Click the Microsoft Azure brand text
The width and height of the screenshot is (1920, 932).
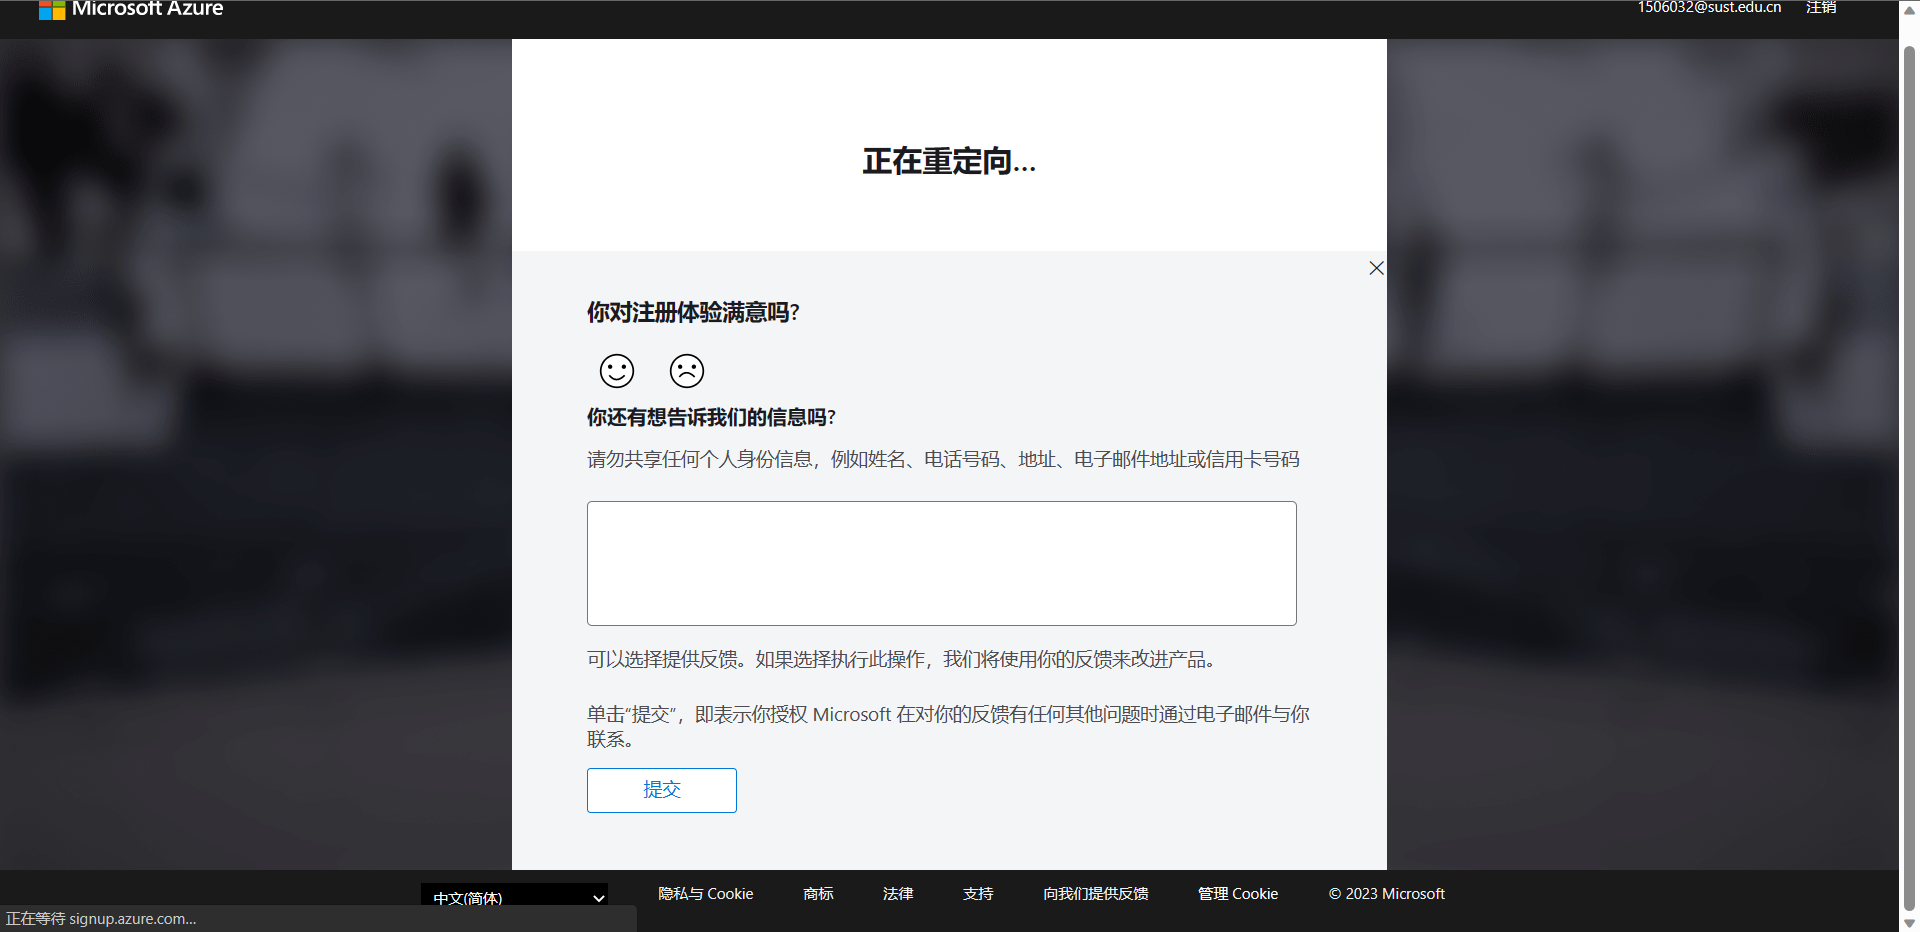[x=147, y=9]
